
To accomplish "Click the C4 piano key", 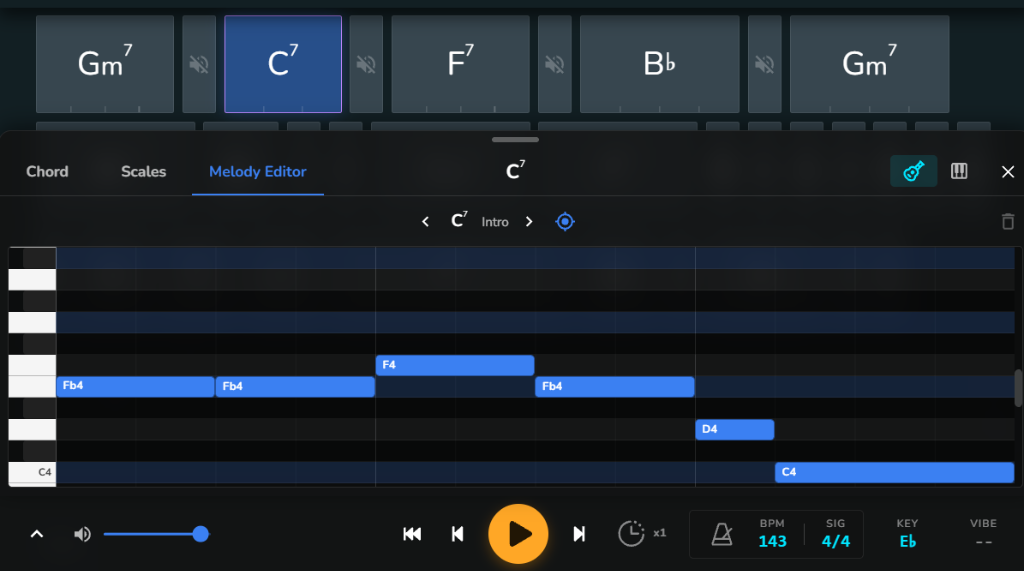I will pyautogui.click(x=32, y=472).
